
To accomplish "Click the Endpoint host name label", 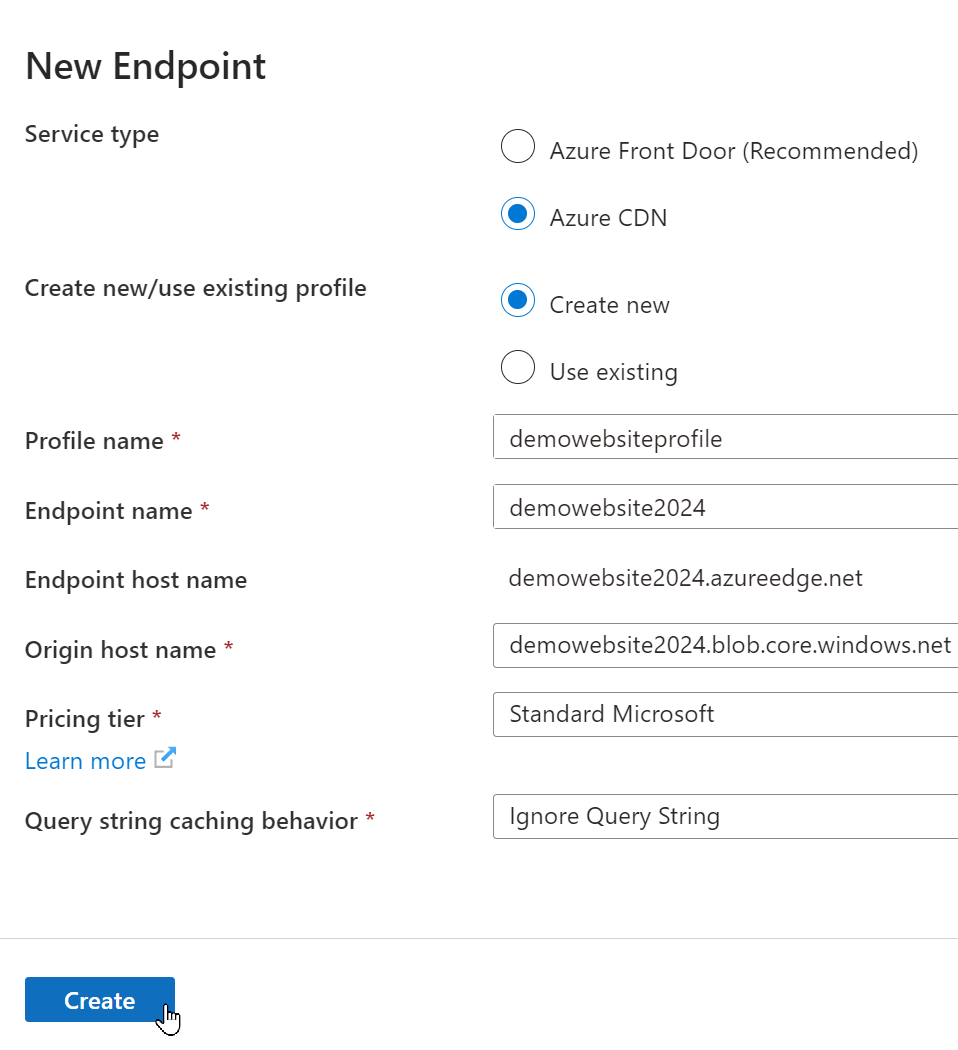I will click(136, 580).
